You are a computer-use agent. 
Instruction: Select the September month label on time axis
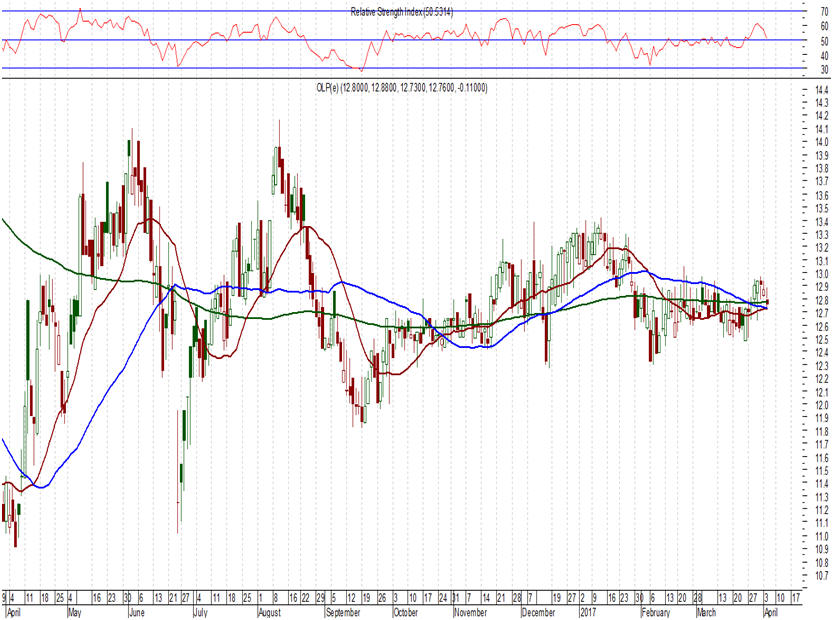pyautogui.click(x=342, y=610)
